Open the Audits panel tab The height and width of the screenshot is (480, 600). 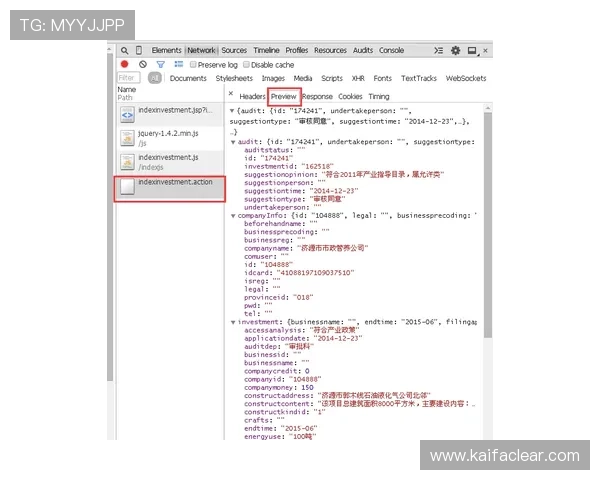(363, 50)
